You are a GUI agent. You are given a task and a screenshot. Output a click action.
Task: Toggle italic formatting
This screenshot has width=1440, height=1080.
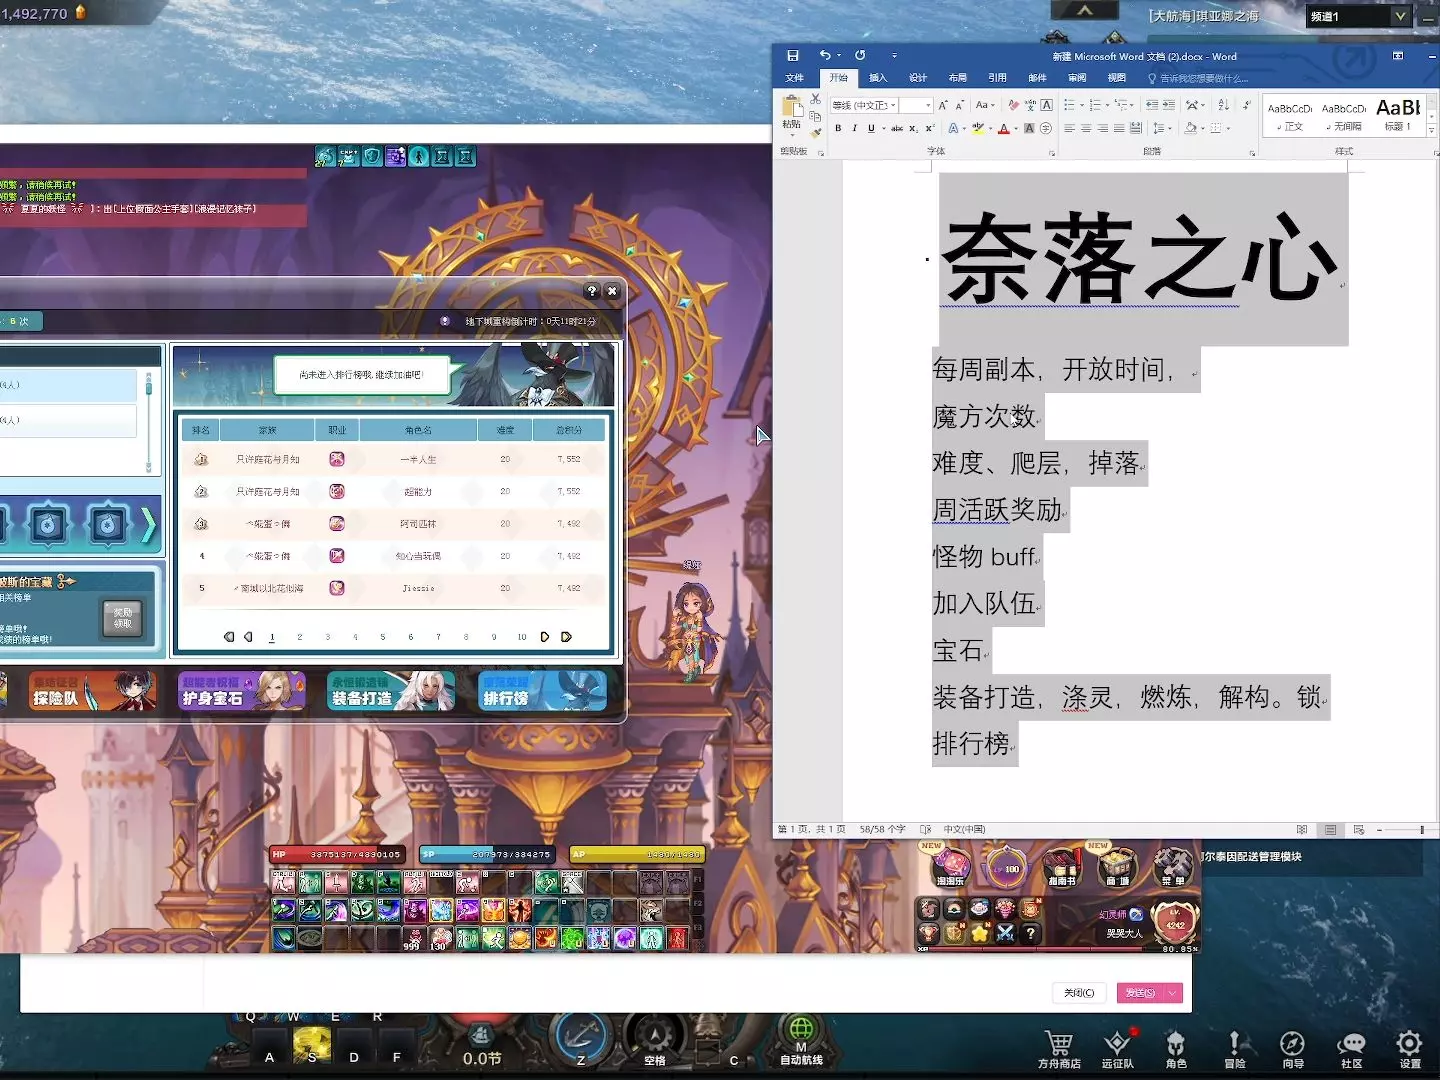(854, 128)
